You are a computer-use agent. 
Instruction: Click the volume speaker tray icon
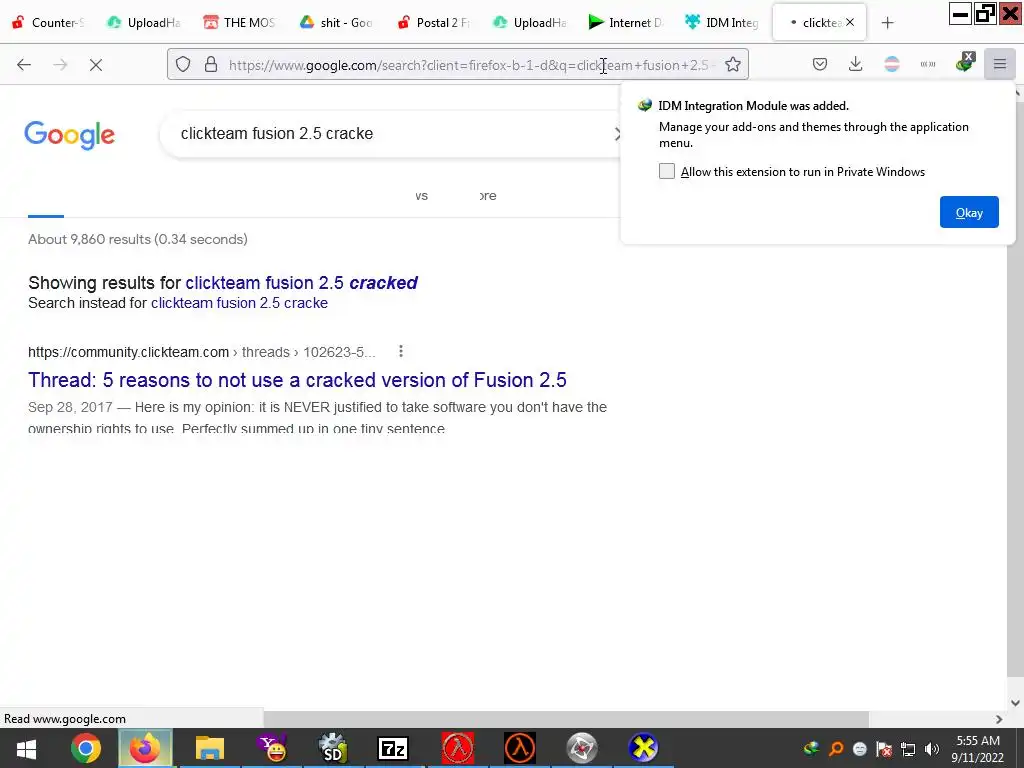(932, 749)
